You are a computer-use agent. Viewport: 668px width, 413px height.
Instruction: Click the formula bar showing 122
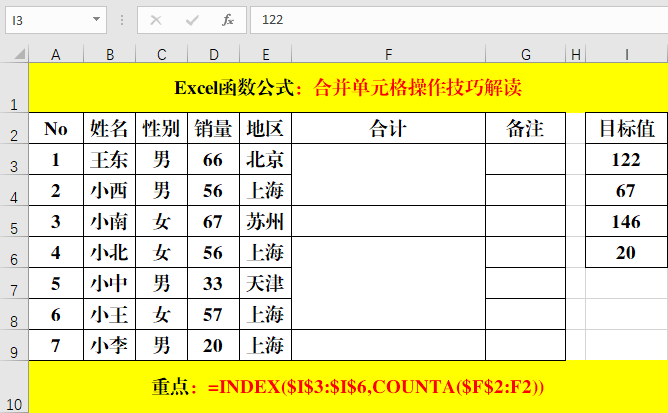click(459, 20)
